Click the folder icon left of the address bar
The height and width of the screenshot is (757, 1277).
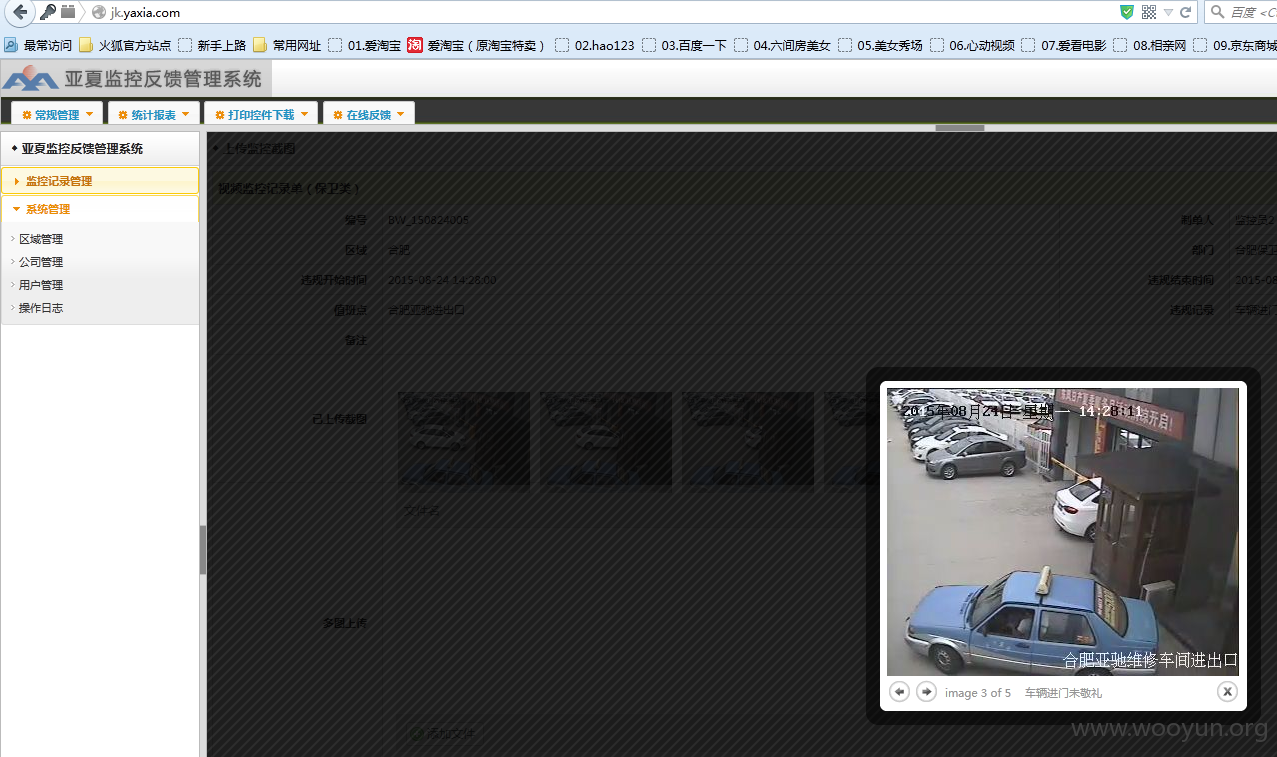tap(68, 12)
